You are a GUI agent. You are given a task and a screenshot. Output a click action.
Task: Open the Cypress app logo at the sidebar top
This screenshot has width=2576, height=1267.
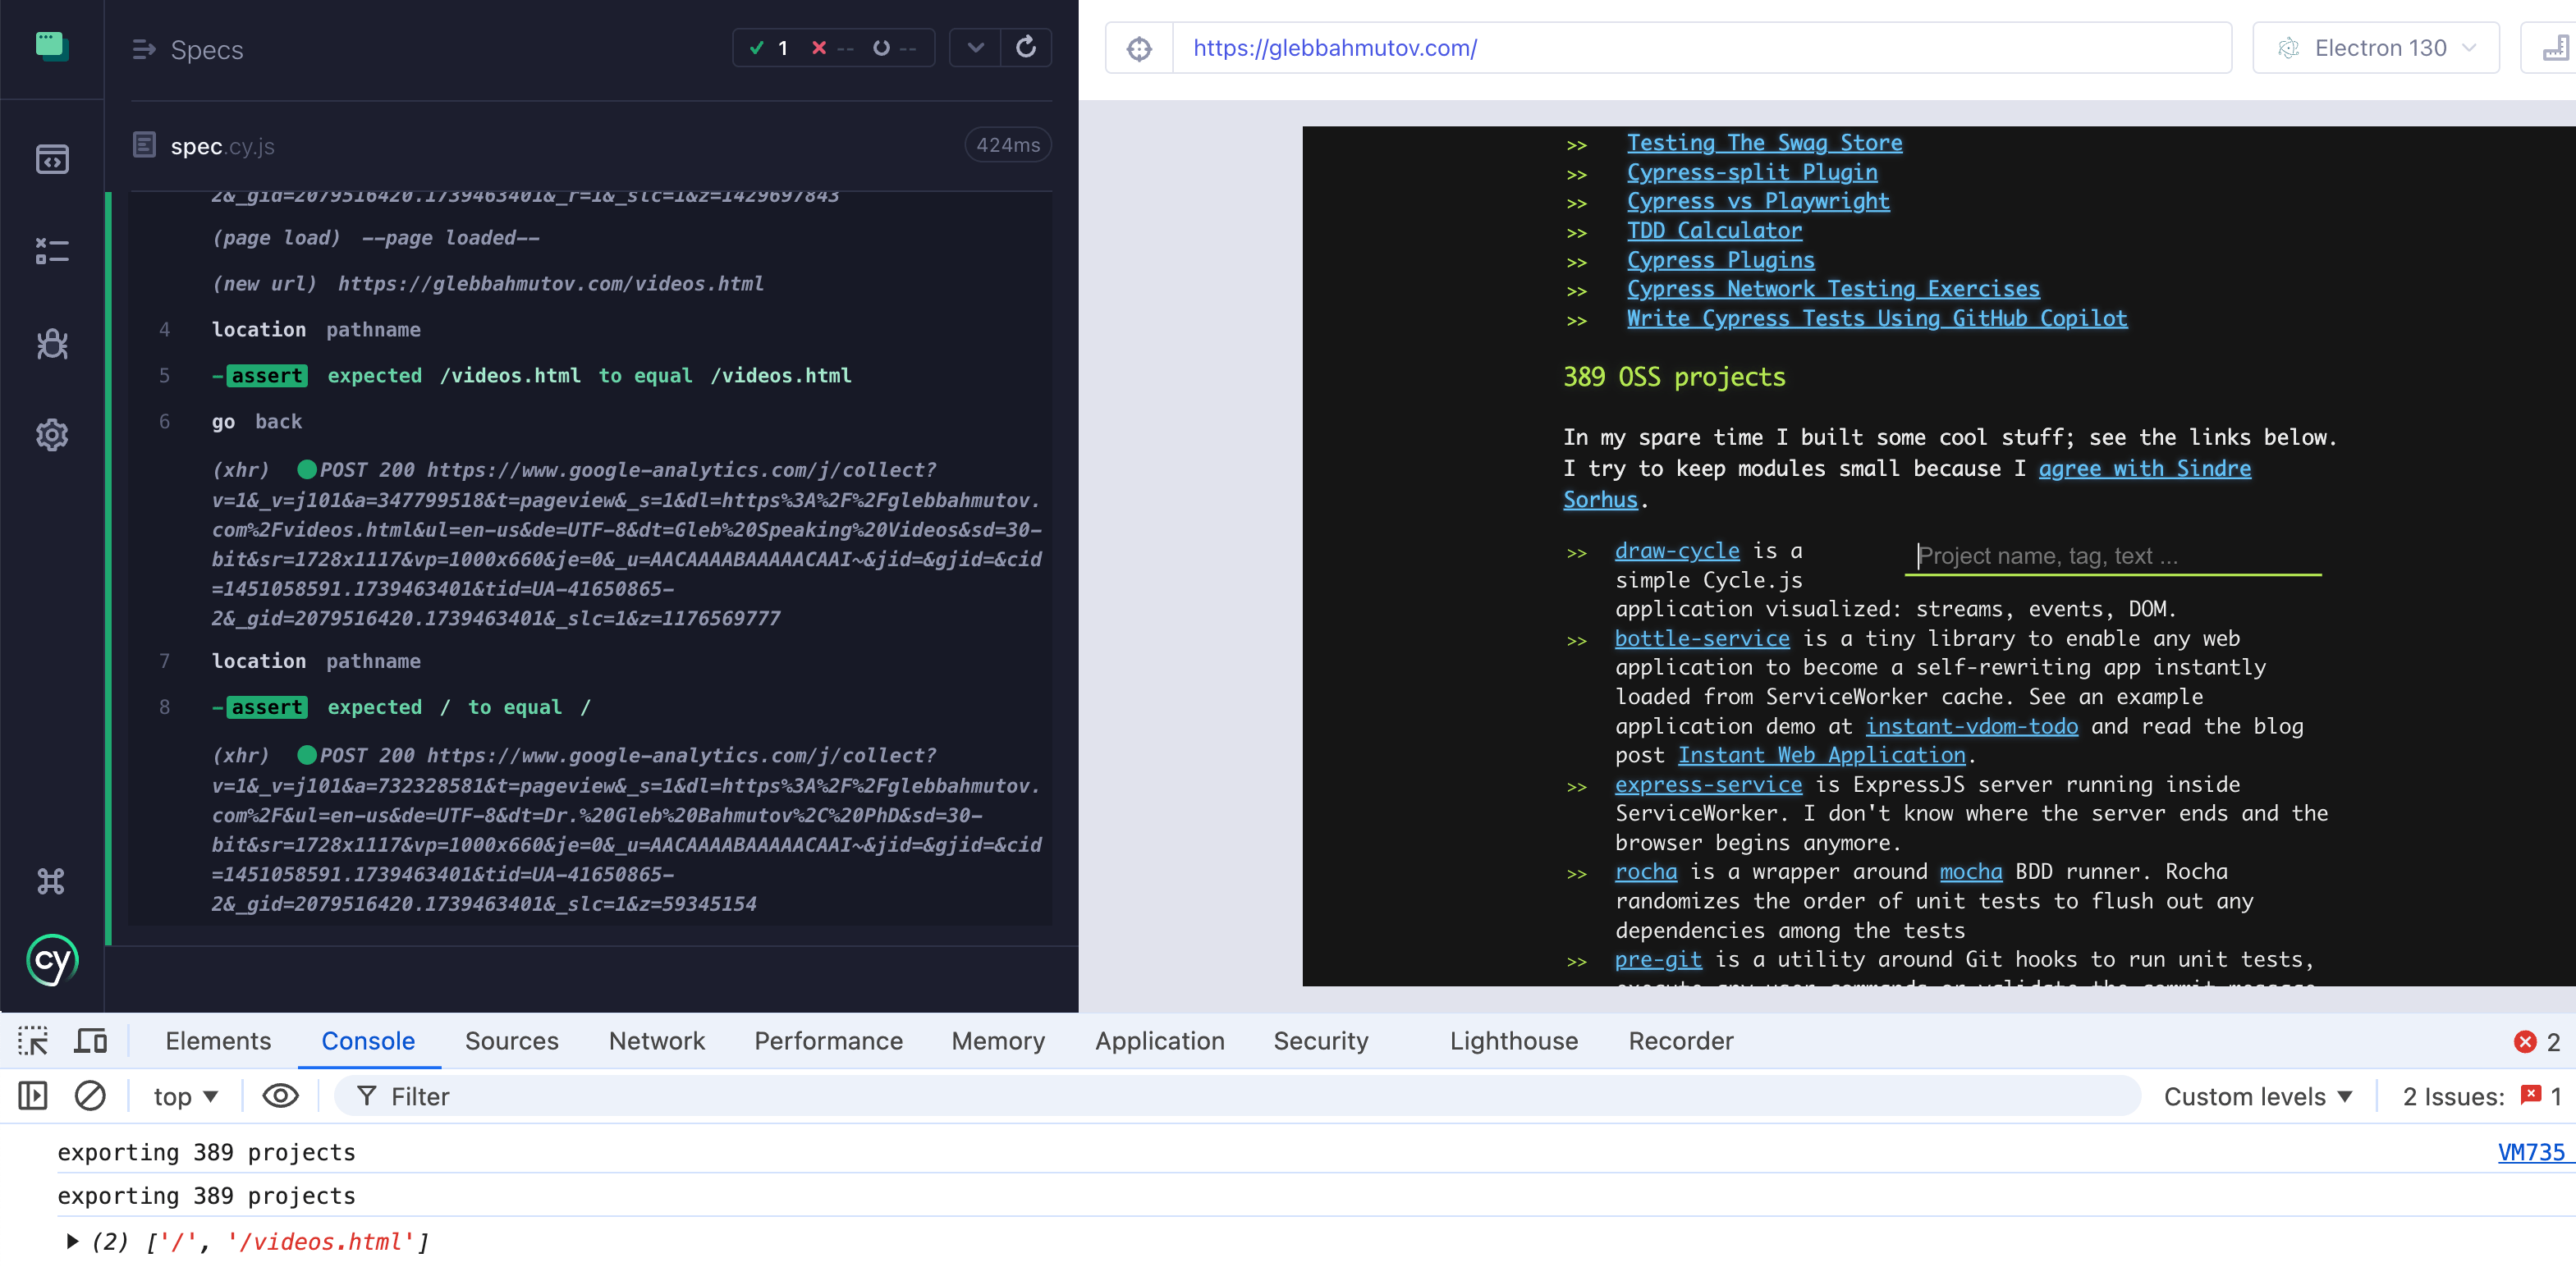pyautogui.click(x=52, y=46)
